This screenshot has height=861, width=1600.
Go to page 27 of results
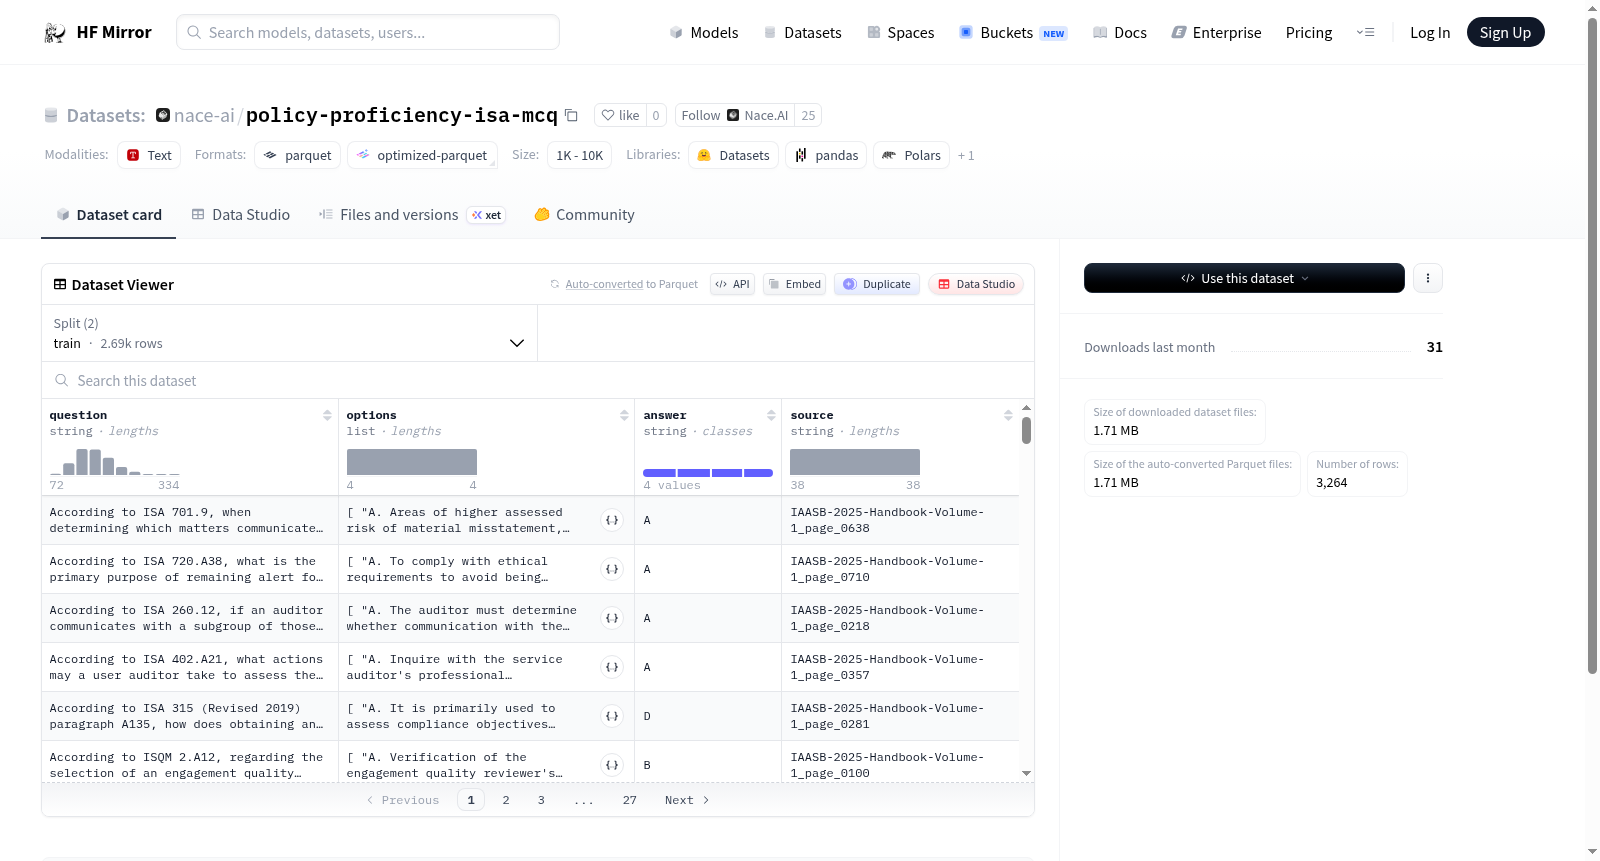point(630,800)
